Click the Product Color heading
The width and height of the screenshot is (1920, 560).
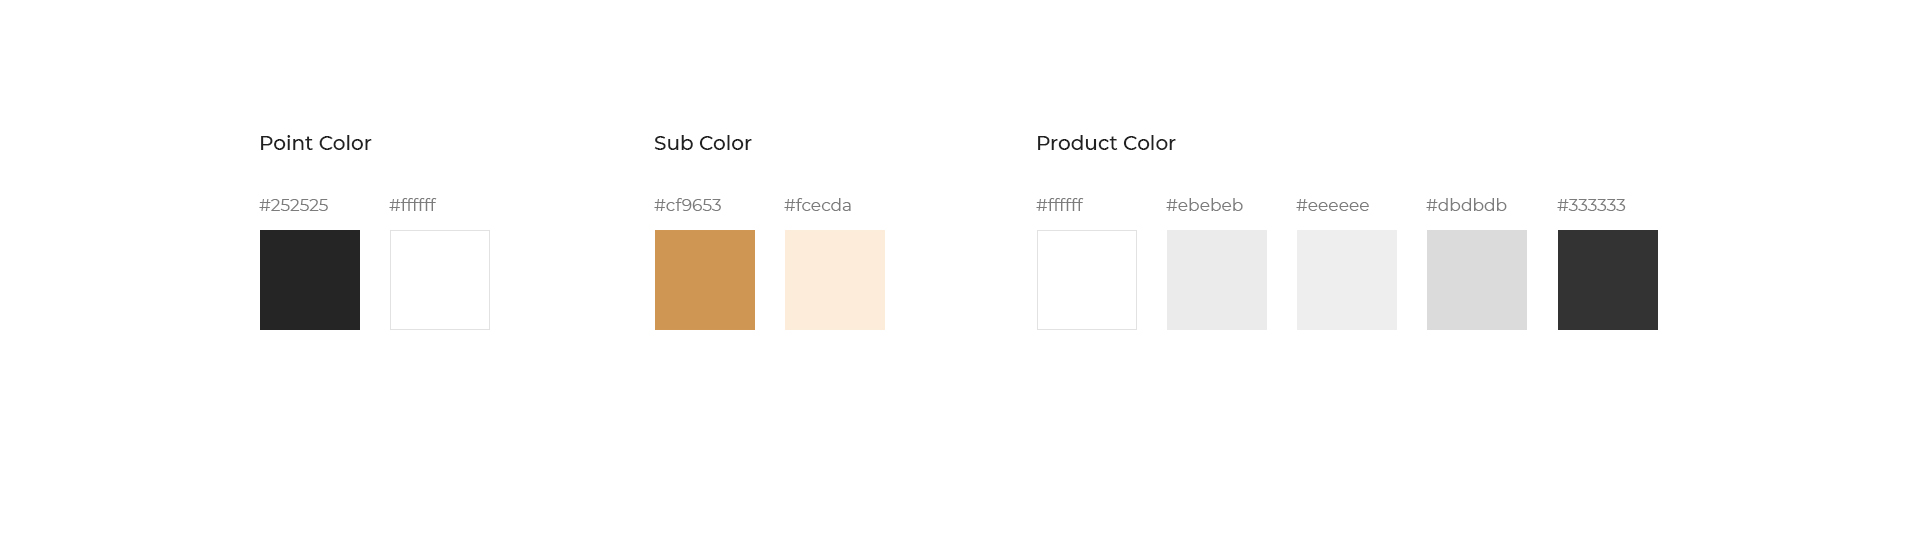click(1106, 143)
